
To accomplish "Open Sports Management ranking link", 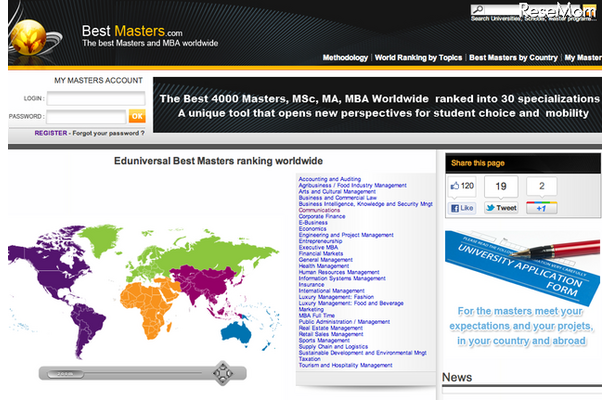I will (x=324, y=340).
